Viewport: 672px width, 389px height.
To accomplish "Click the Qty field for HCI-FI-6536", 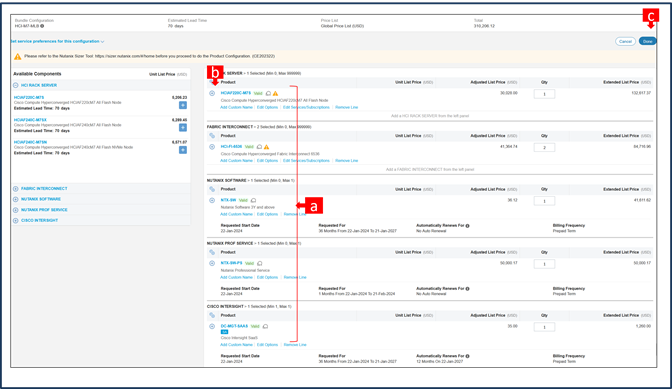I will 544,147.
